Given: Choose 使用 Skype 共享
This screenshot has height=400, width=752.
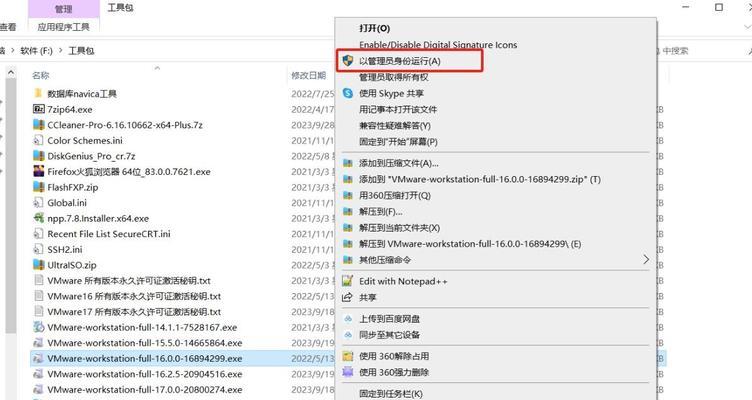Looking at the screenshot, I should coord(391,94).
